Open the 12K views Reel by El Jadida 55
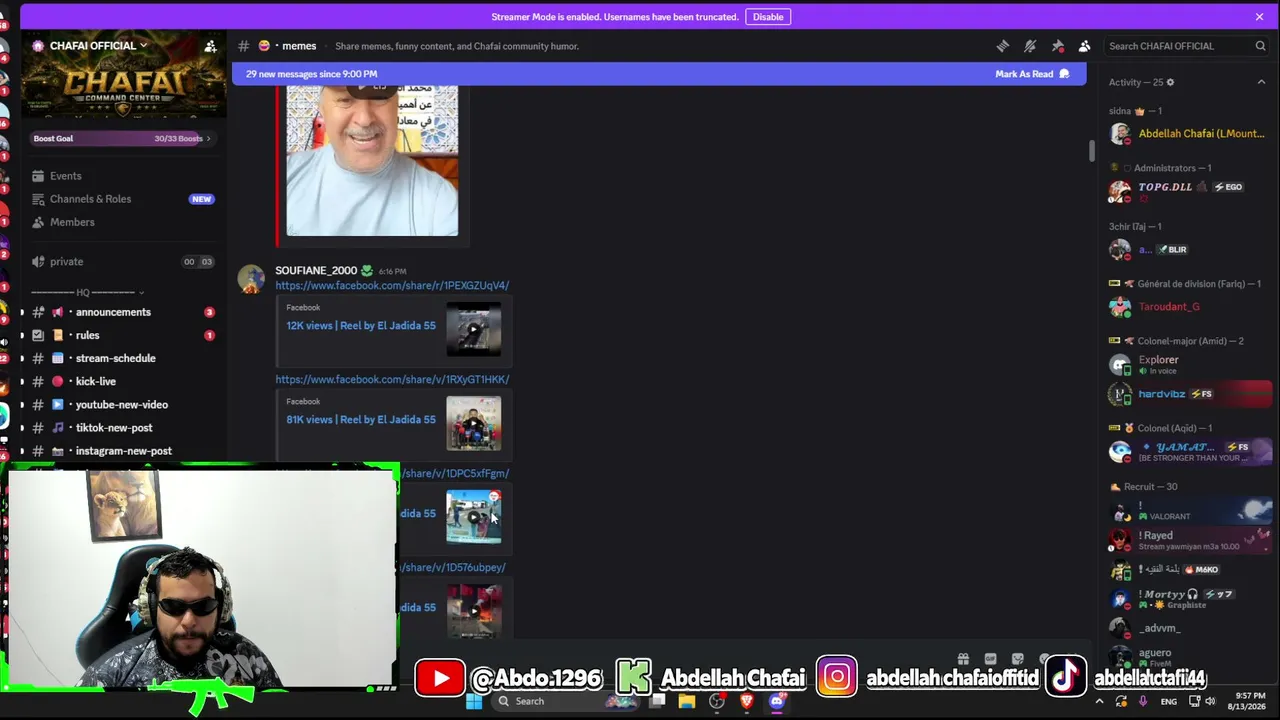Screen dimensions: 1280x720 361,326
